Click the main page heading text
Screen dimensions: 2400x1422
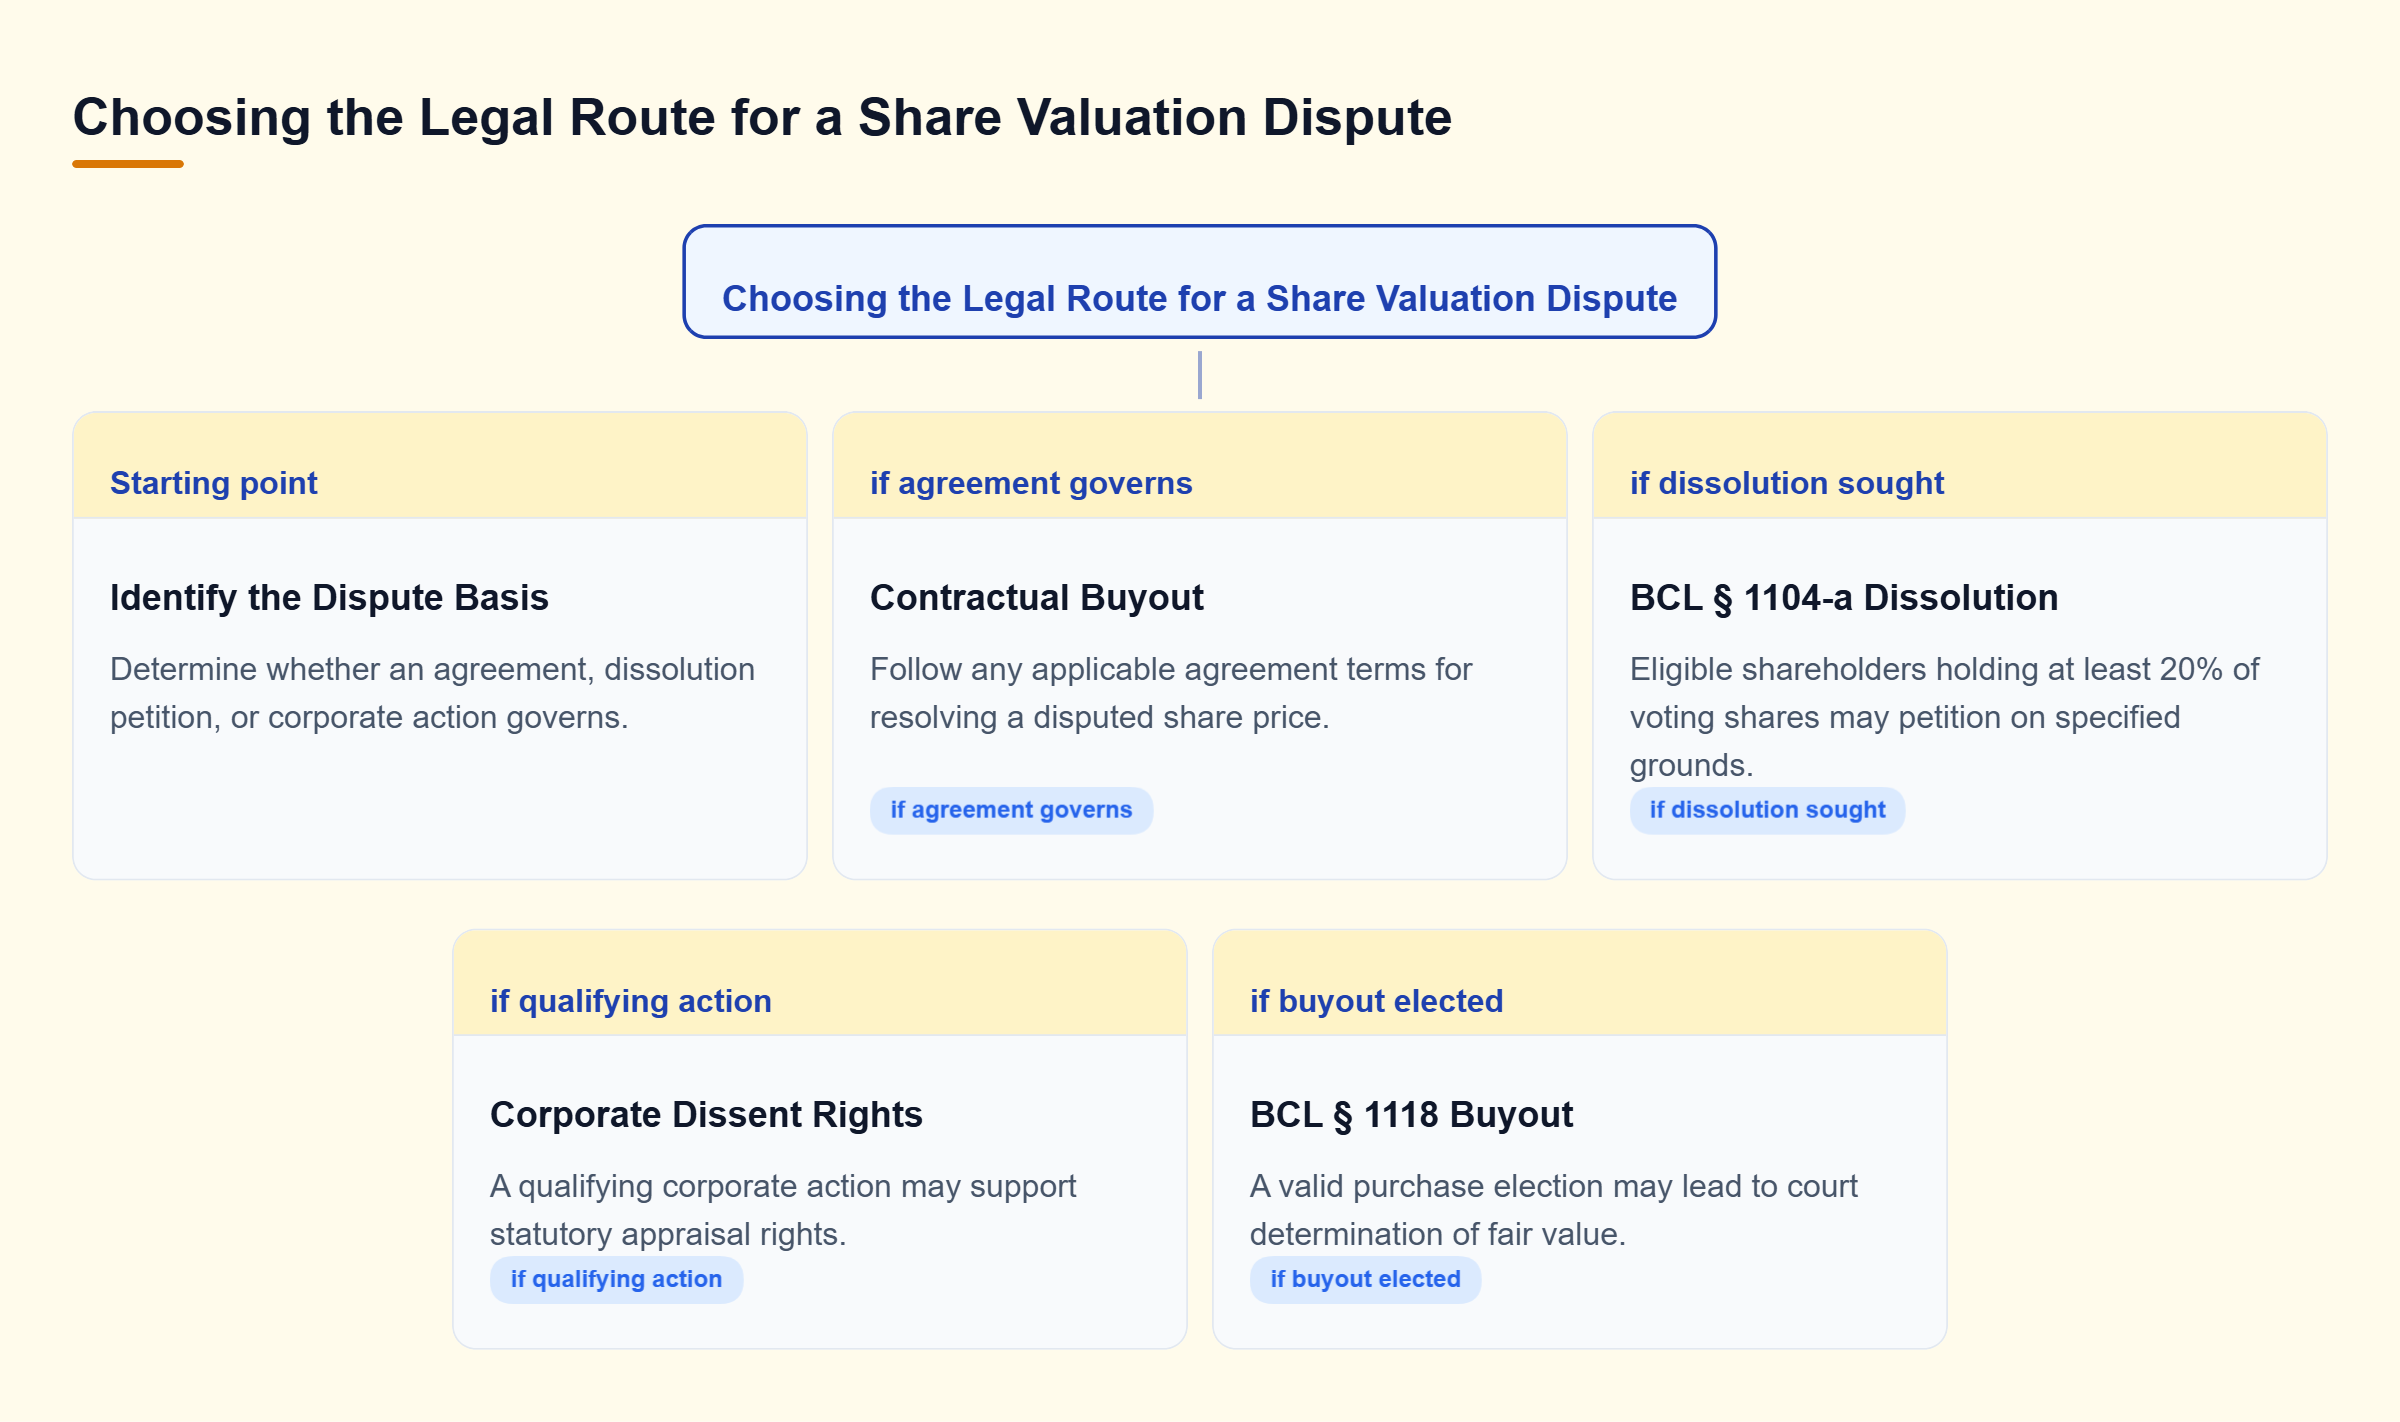click(x=762, y=118)
